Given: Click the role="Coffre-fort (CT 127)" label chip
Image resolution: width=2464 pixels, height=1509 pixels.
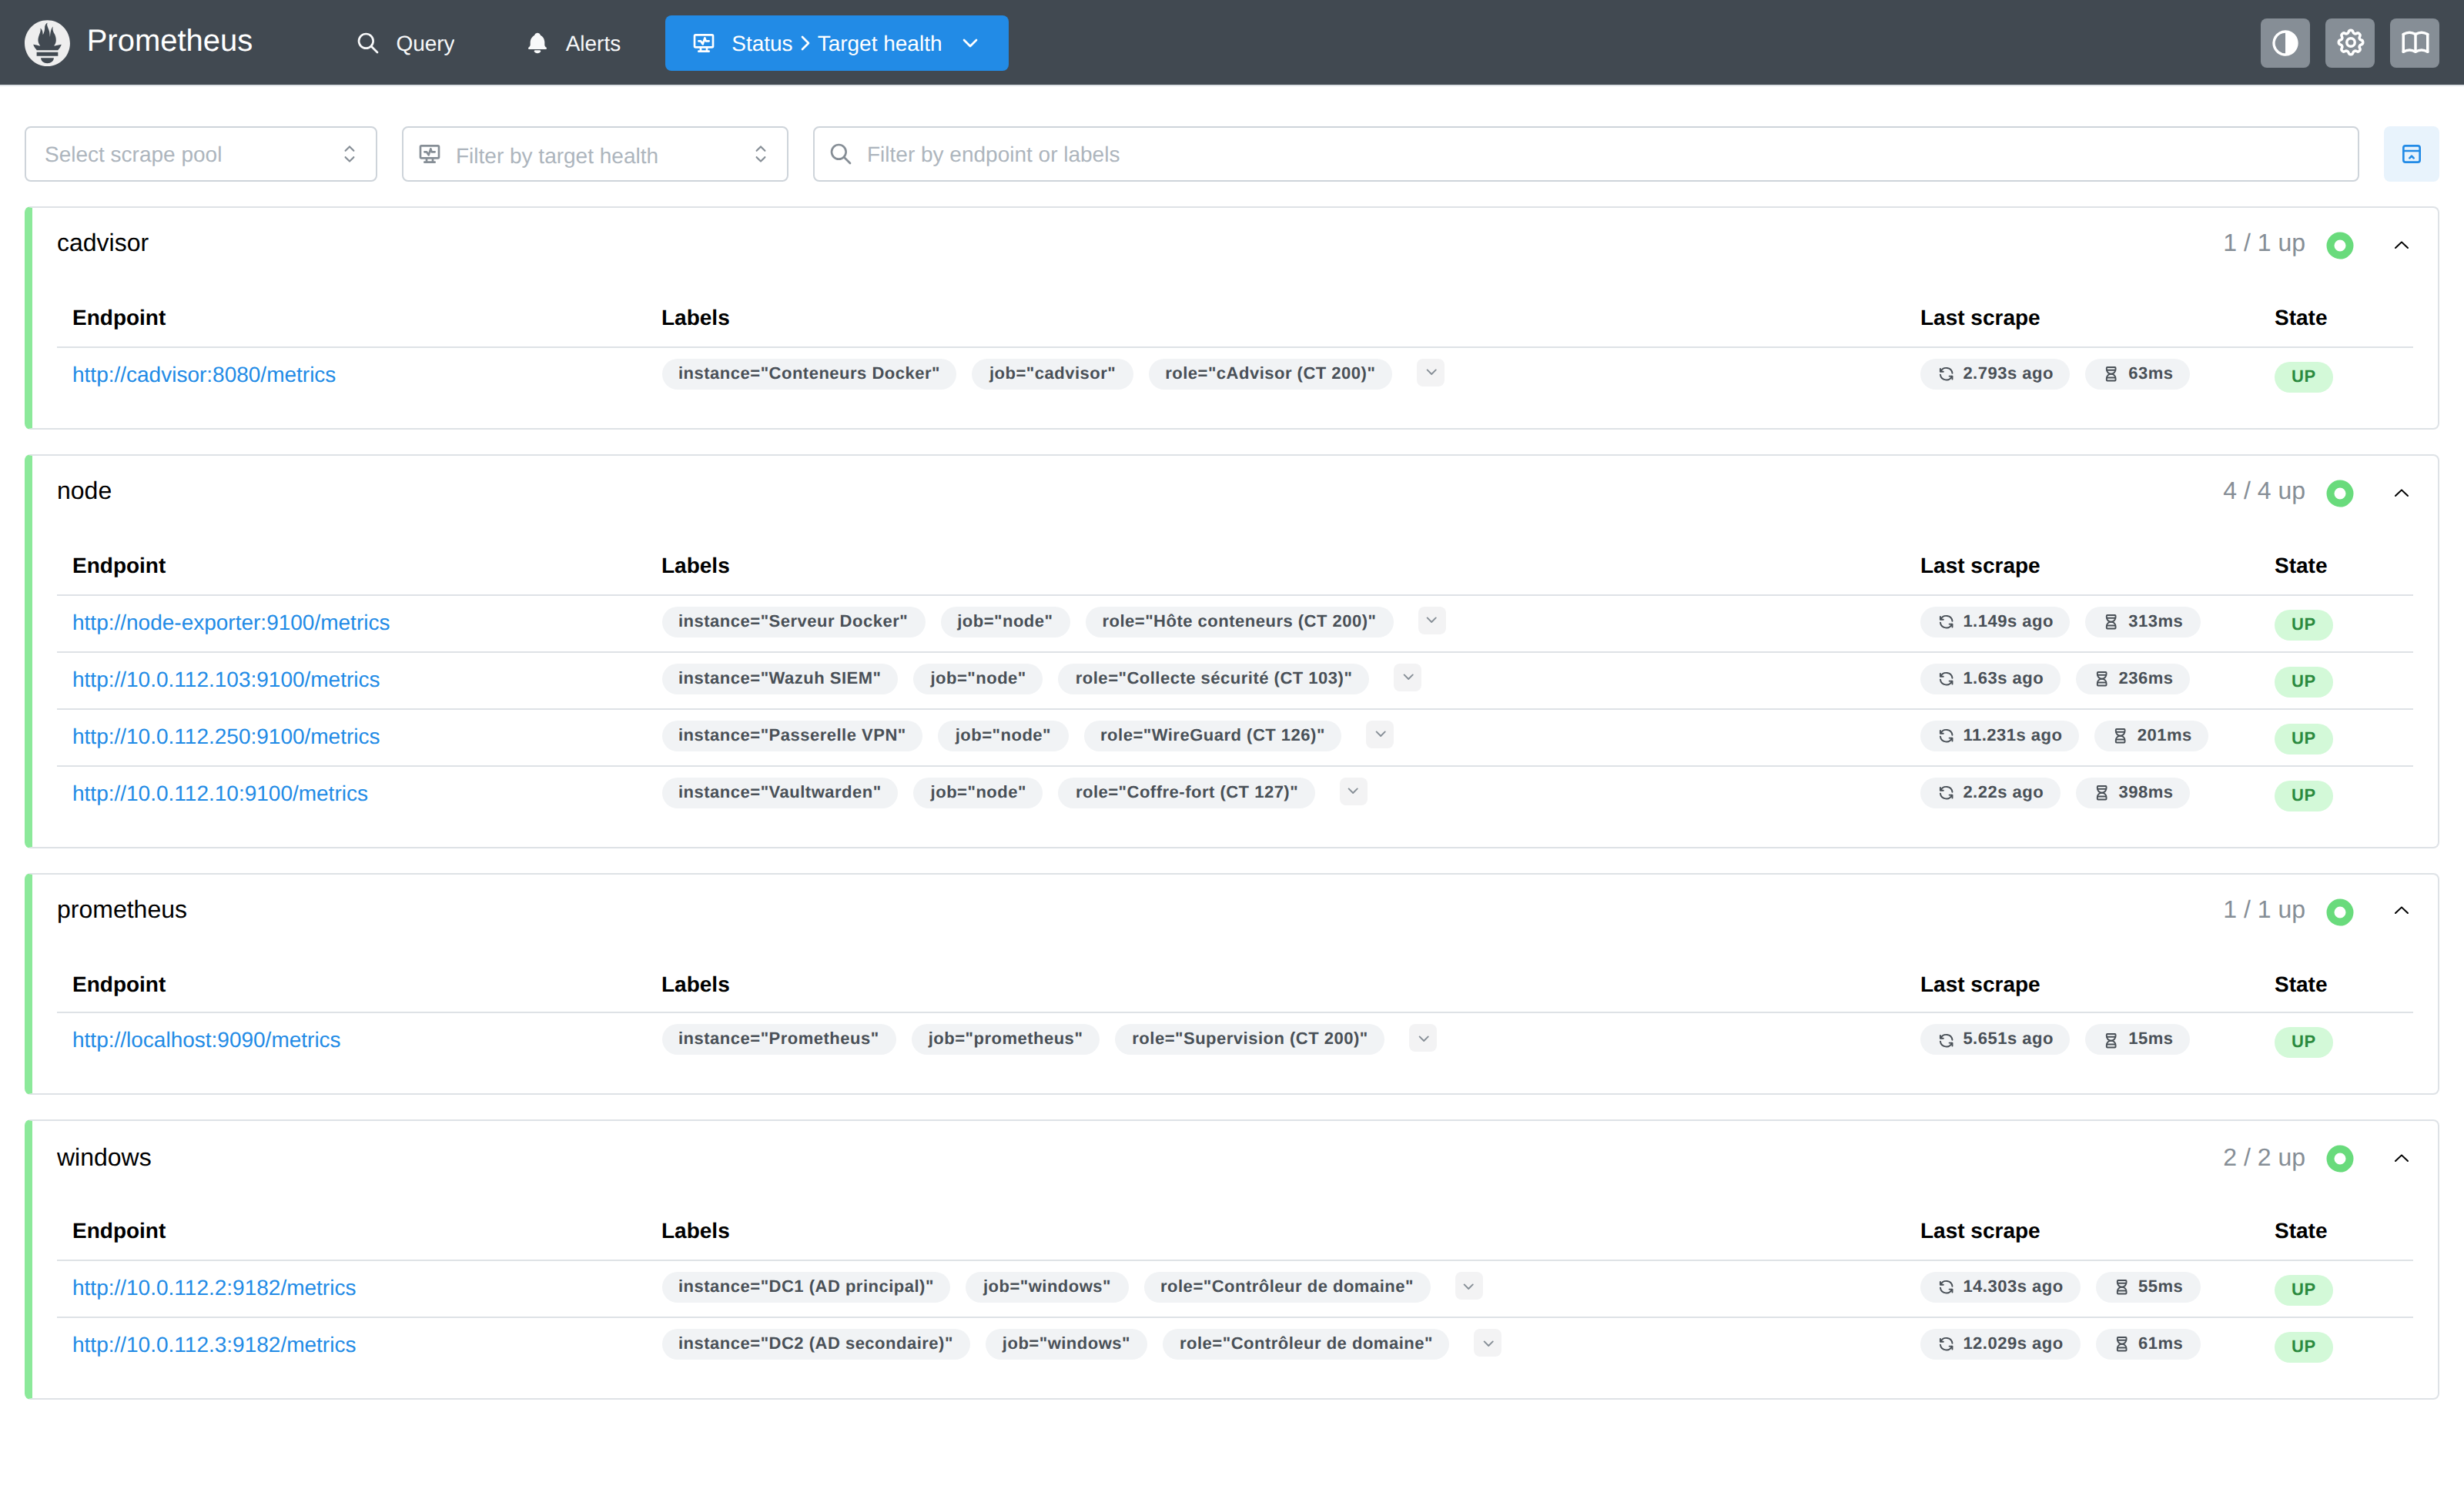Looking at the screenshot, I should tap(1186, 792).
